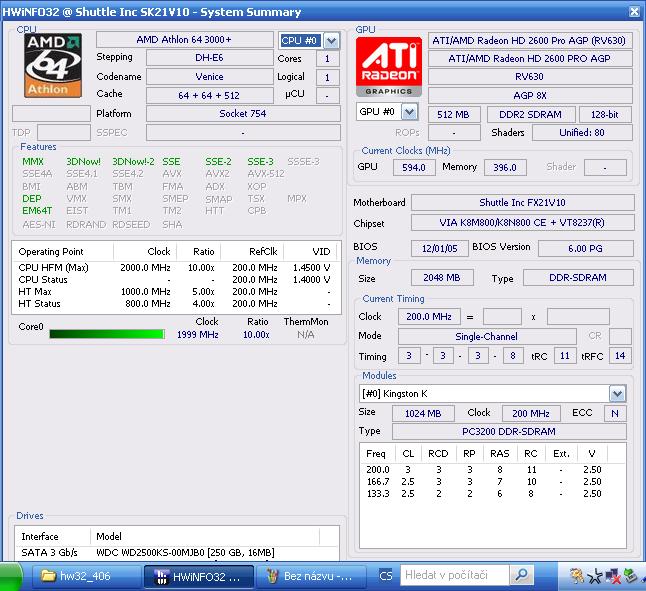Click the RV630 GPU codename field
Screen dimensions: 646x591
(x=529, y=77)
